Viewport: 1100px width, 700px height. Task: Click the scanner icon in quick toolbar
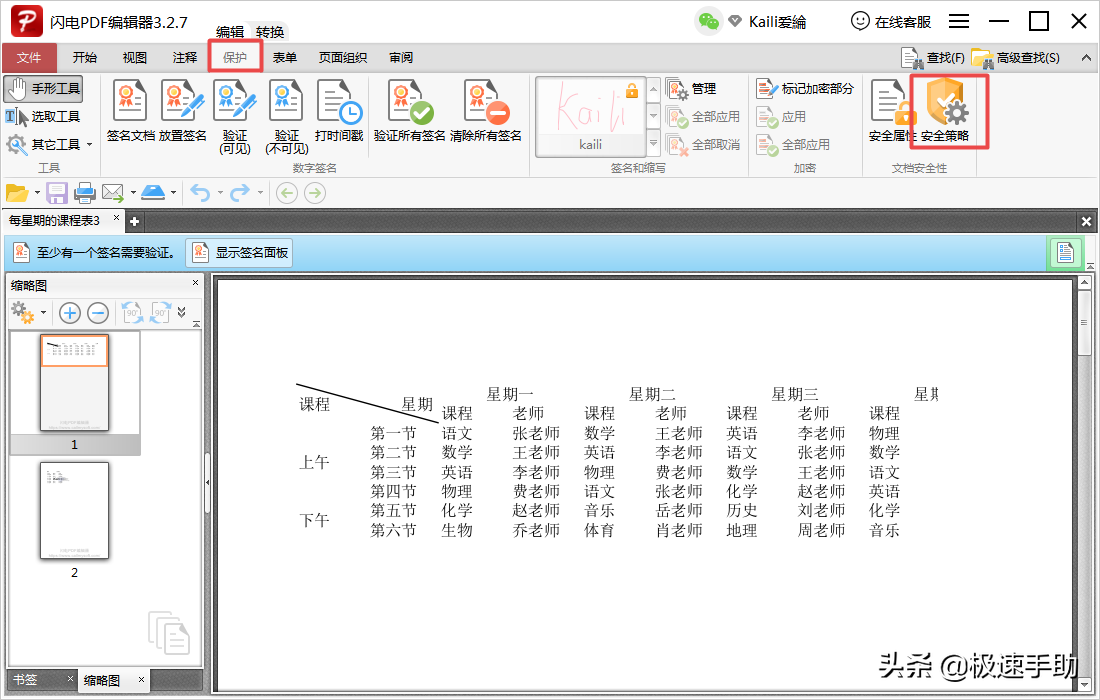pos(153,192)
